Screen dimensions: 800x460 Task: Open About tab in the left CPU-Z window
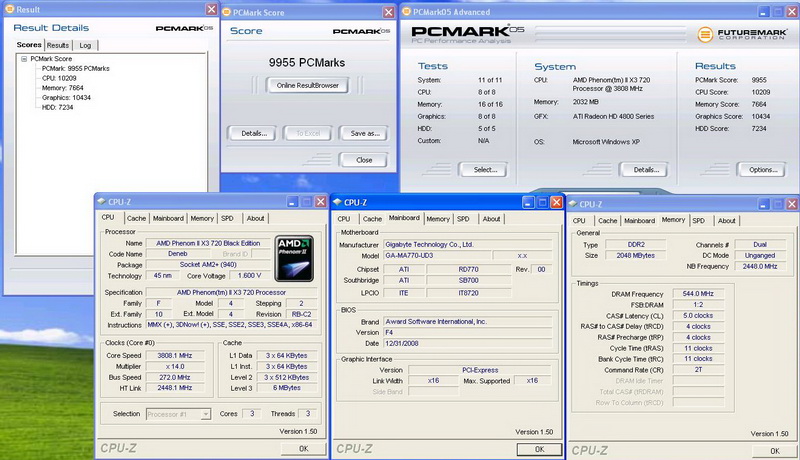coord(255,218)
